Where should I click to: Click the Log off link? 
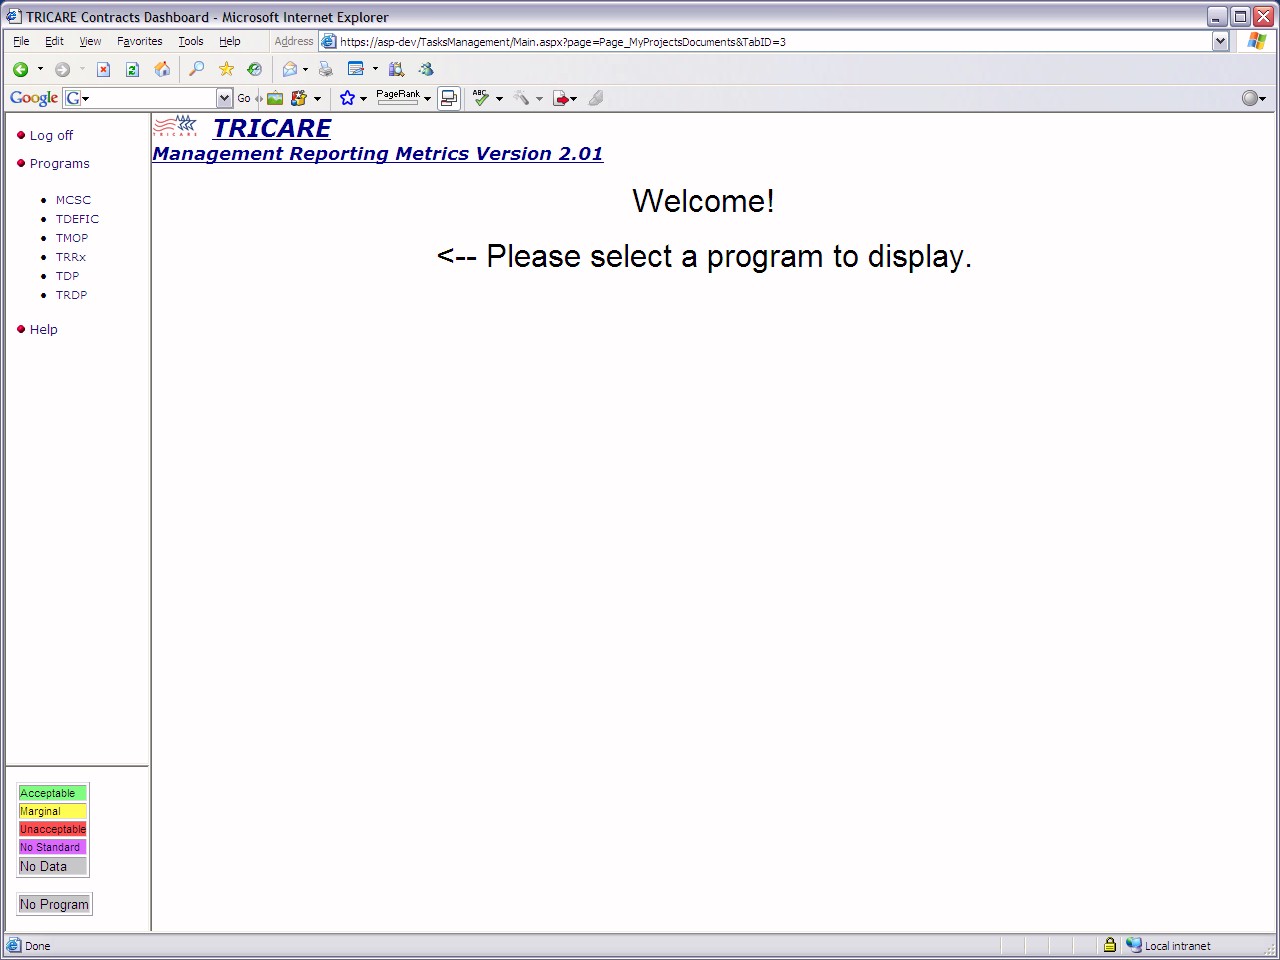click(51, 135)
